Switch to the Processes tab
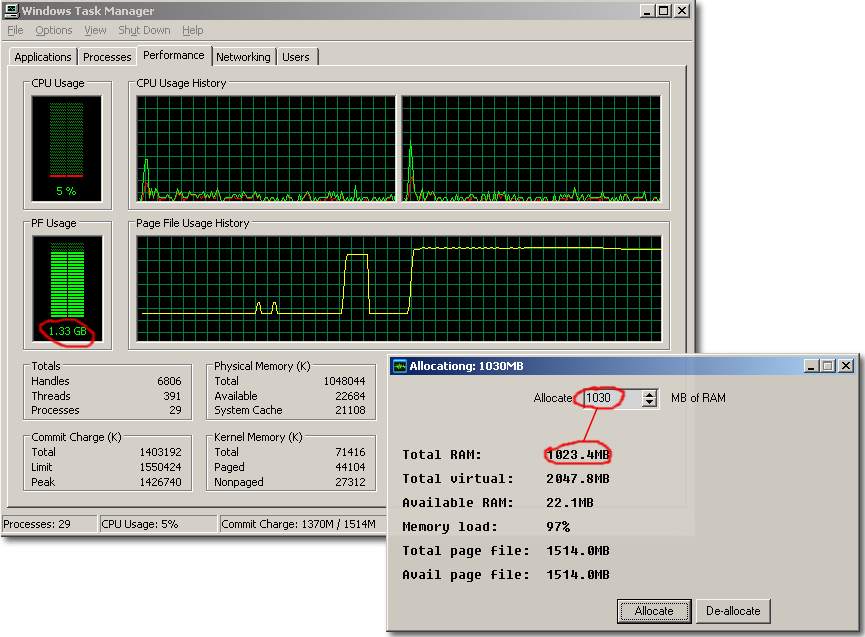The image size is (865, 637). click(107, 57)
